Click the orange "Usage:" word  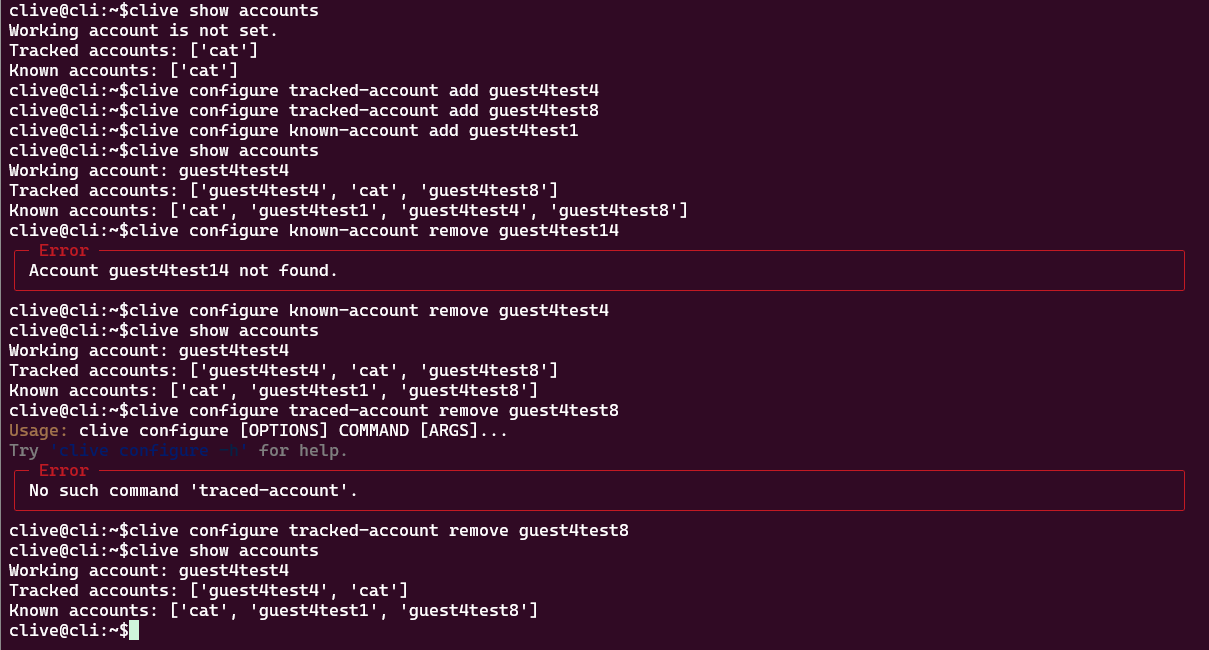[38, 430]
